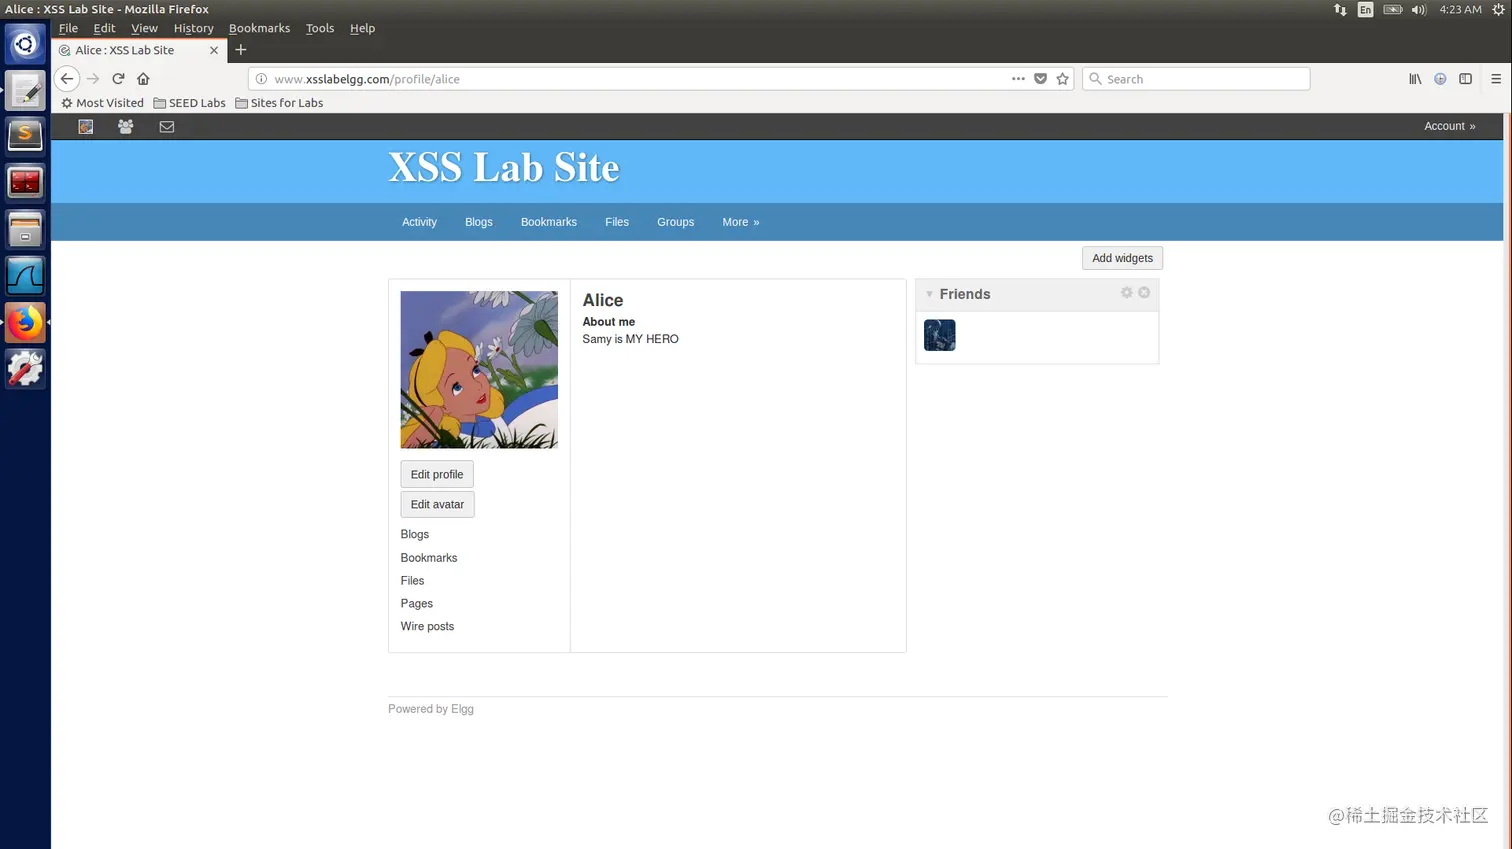Open Elgg messages envelope icon
This screenshot has height=849, width=1512.
[167, 127]
